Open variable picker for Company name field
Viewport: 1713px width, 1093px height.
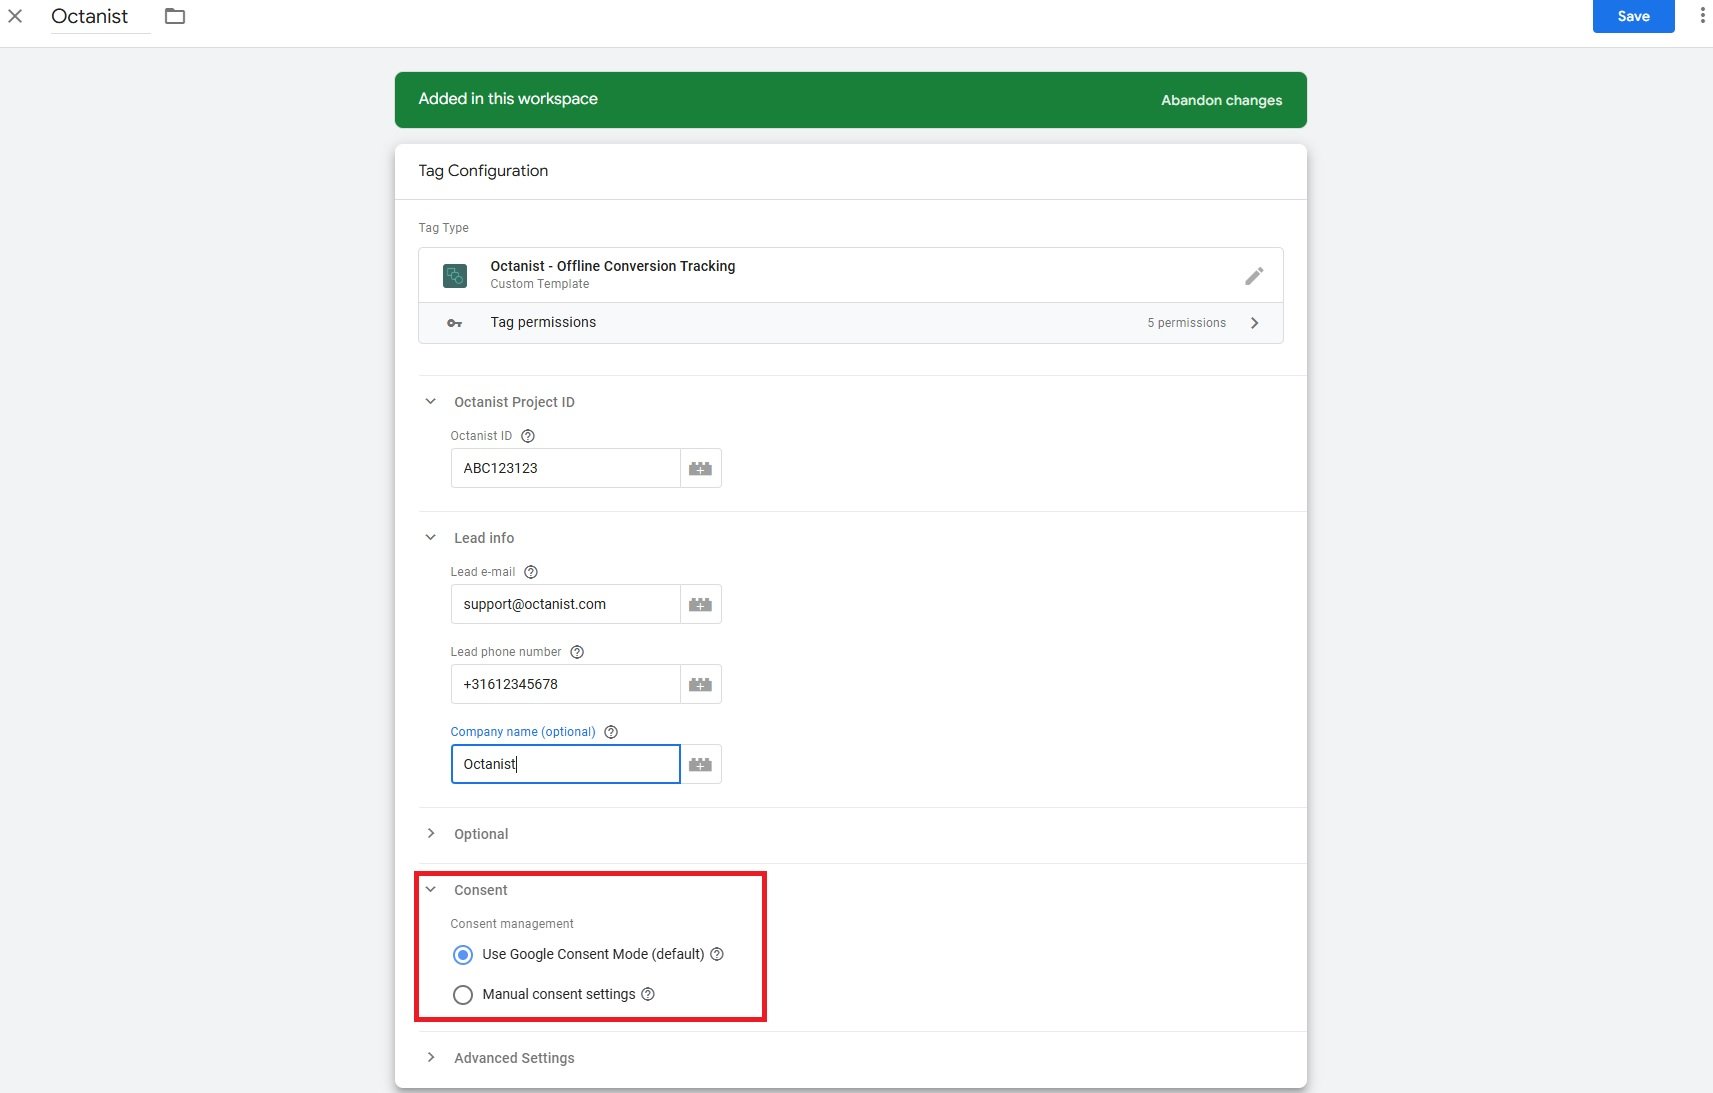(701, 764)
